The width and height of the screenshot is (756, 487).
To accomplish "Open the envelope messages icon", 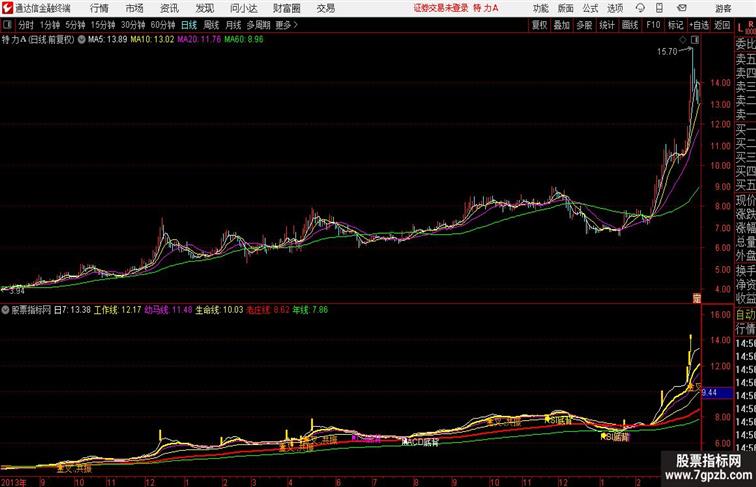I will (682, 8).
